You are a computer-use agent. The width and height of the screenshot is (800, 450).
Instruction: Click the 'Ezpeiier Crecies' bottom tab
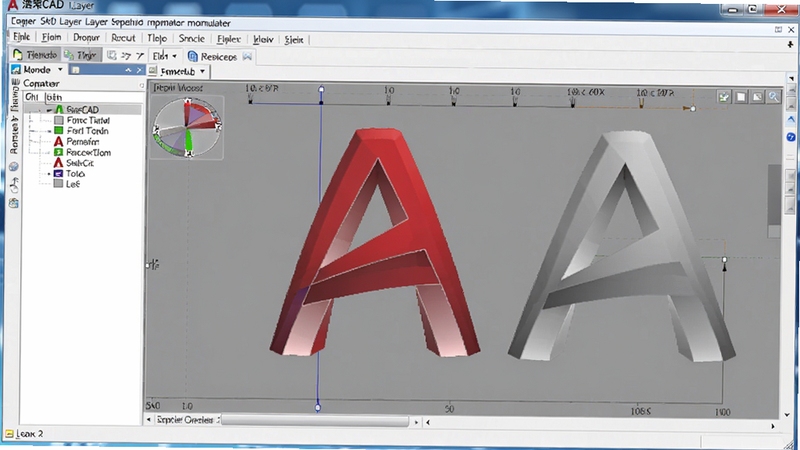(x=185, y=420)
